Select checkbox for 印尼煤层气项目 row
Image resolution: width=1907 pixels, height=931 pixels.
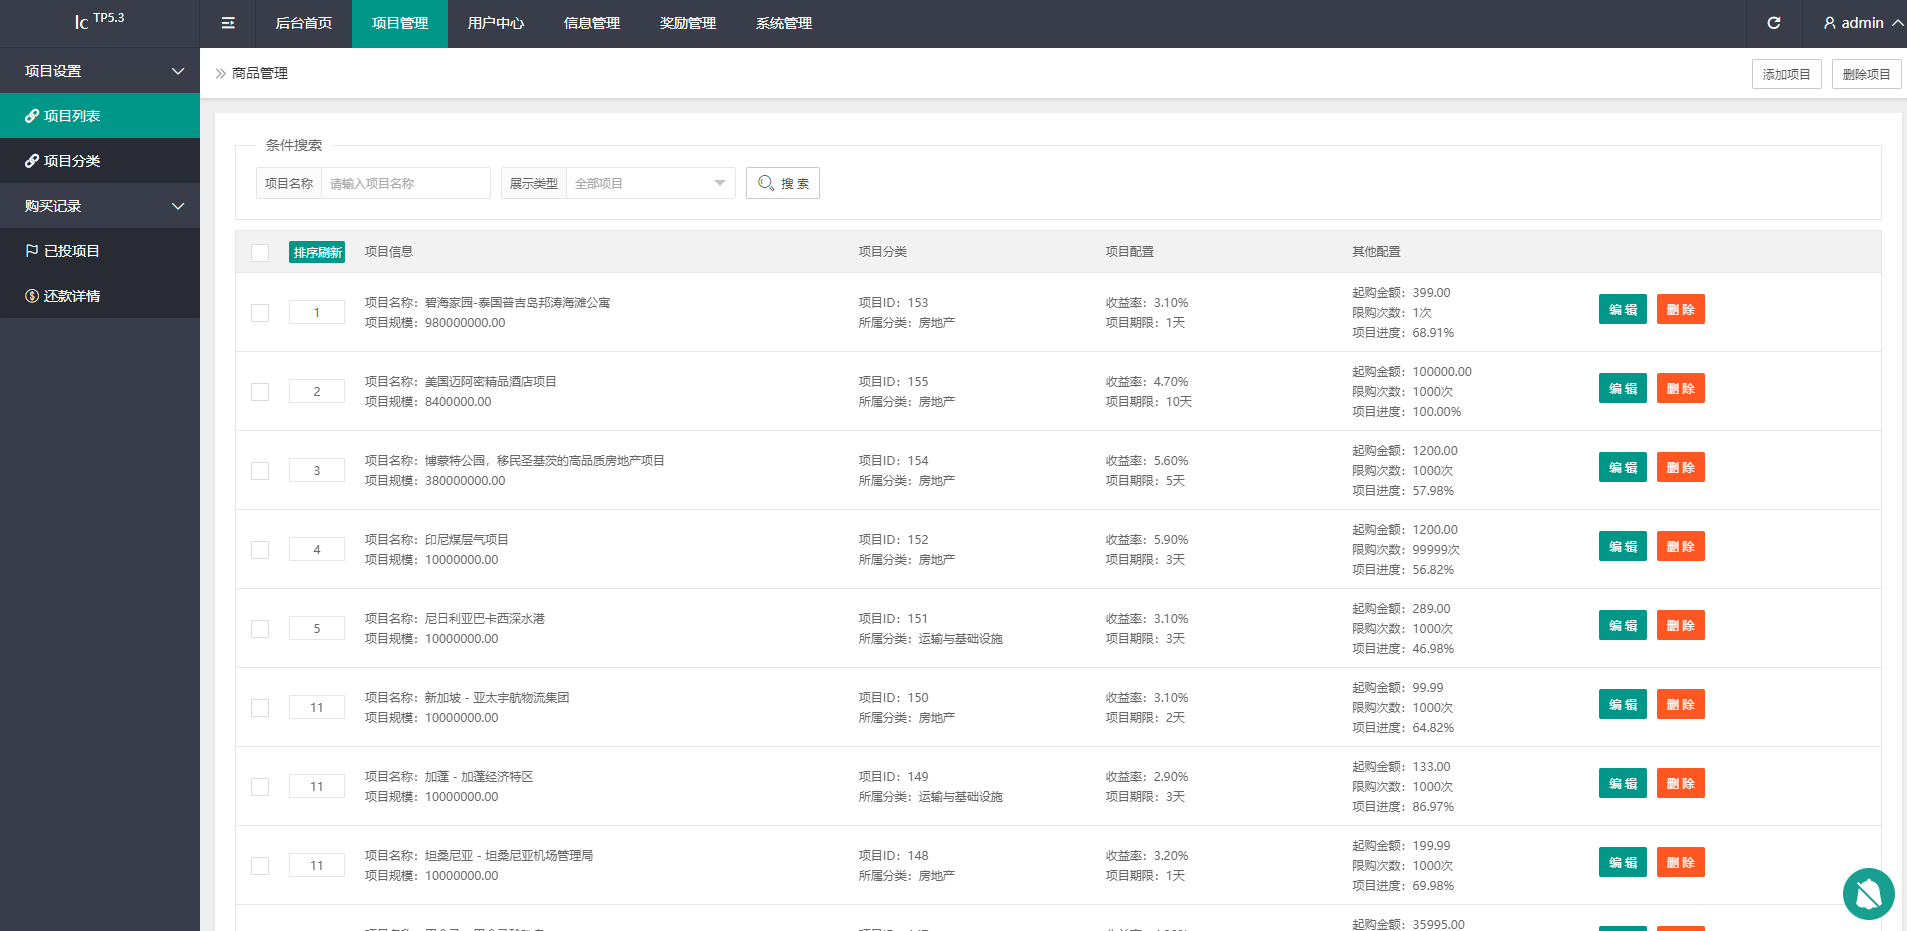pos(260,550)
